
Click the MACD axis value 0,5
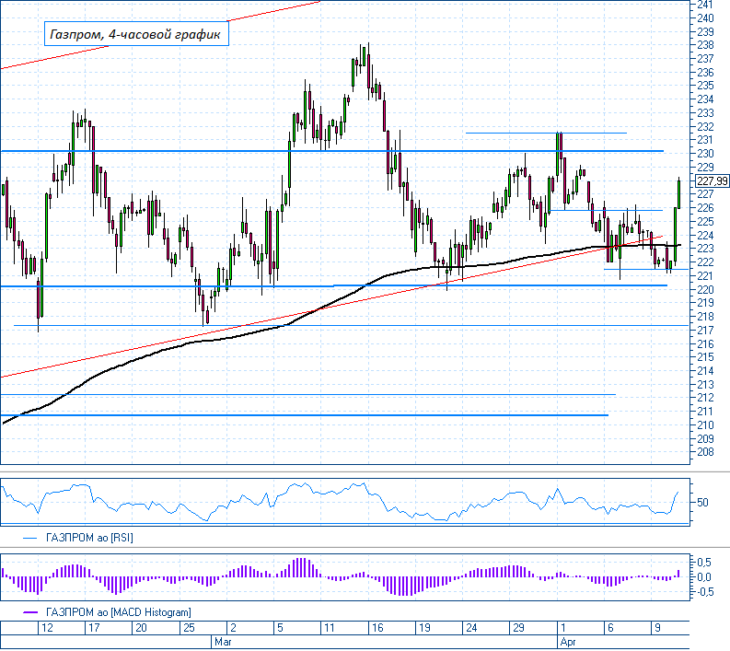704,563
